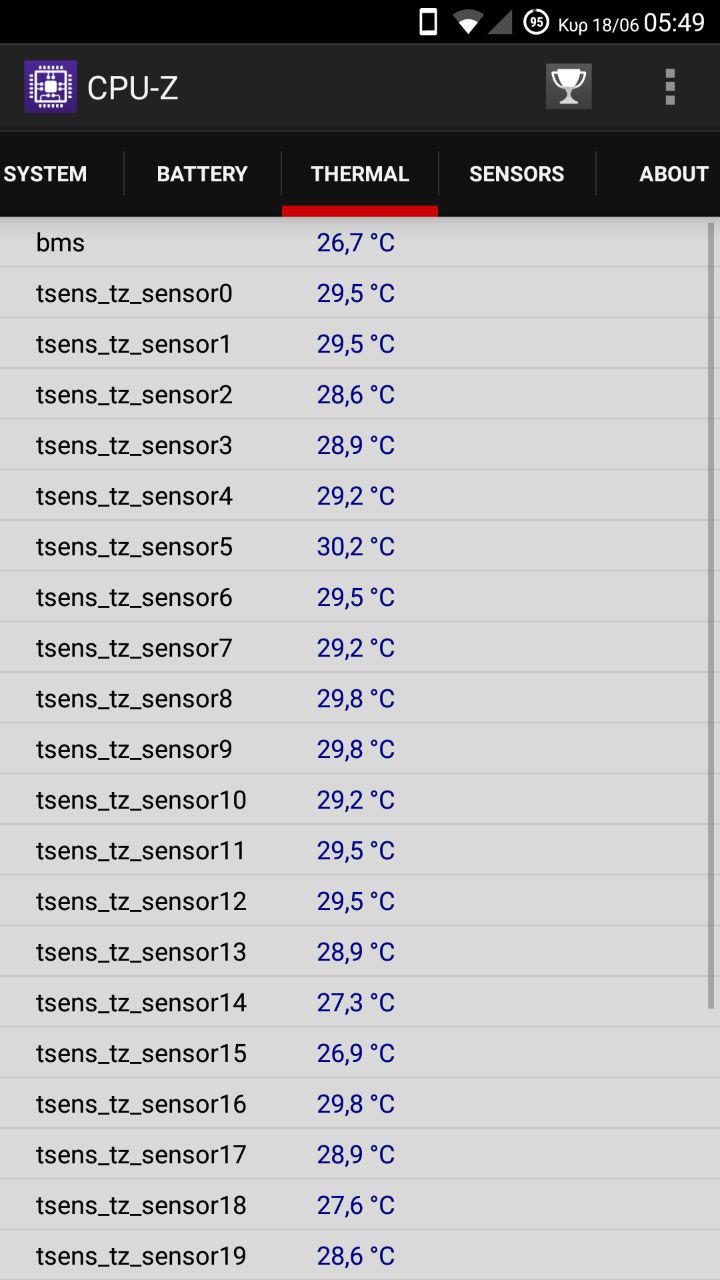Screen dimensions: 720x1280
Task: Open the trophy benchmark icon
Action: pyautogui.click(x=568, y=87)
